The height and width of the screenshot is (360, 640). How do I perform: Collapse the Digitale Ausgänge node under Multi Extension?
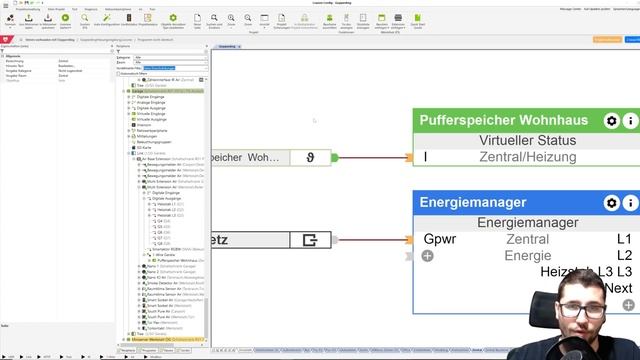(x=144, y=198)
